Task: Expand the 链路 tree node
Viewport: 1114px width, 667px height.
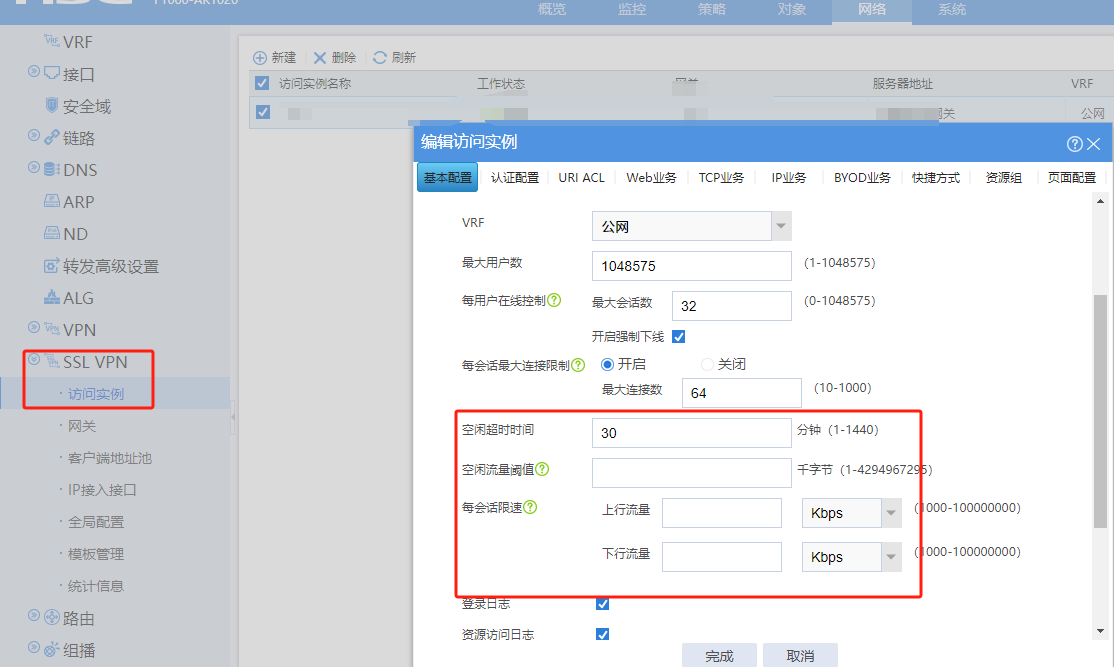Action: point(33,135)
